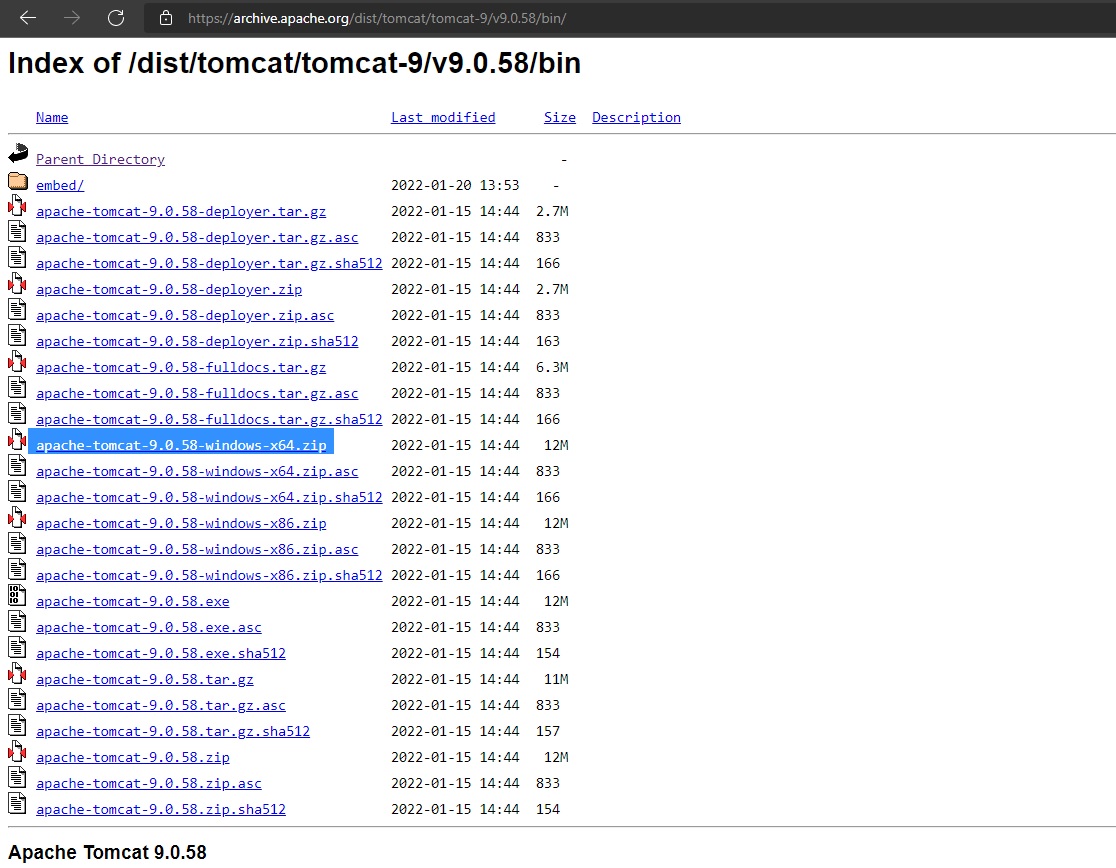The height and width of the screenshot is (868, 1116).
Task: Download apache-tomcat-9.0.58-deployer.zip
Action: point(169,290)
